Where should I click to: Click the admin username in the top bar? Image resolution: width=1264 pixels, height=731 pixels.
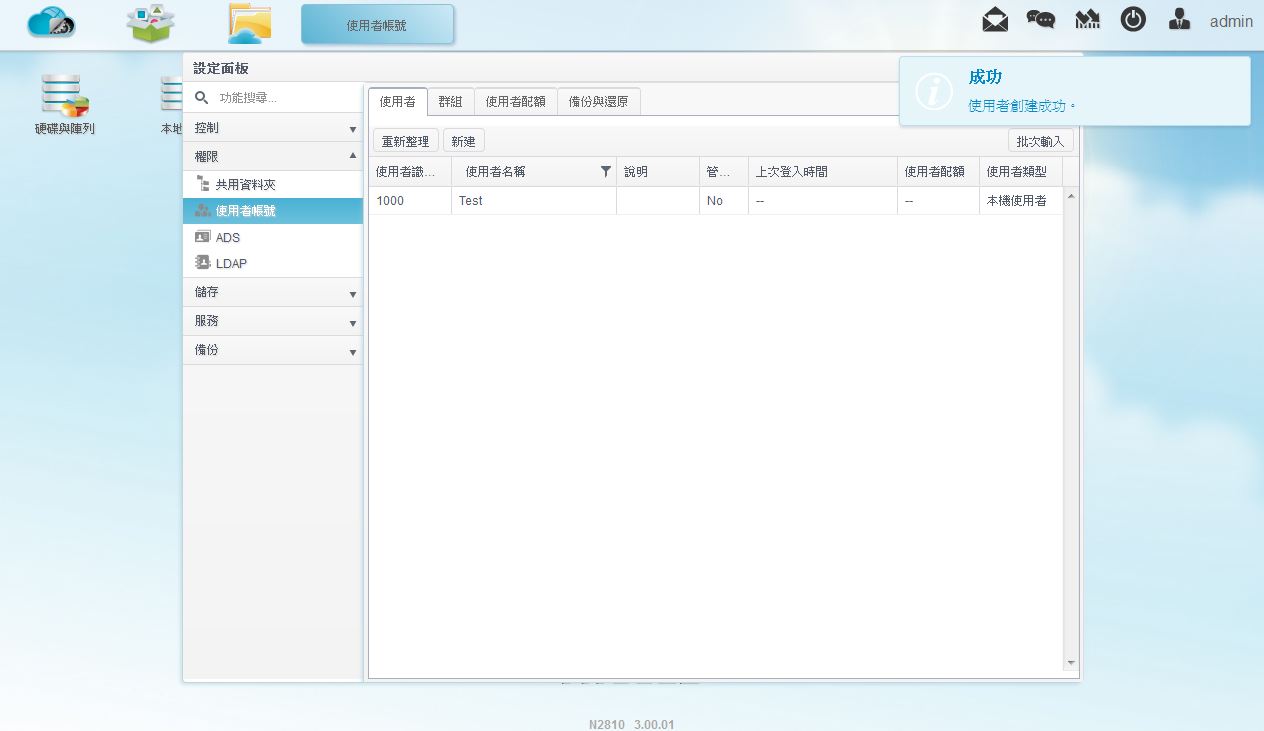pos(1231,21)
